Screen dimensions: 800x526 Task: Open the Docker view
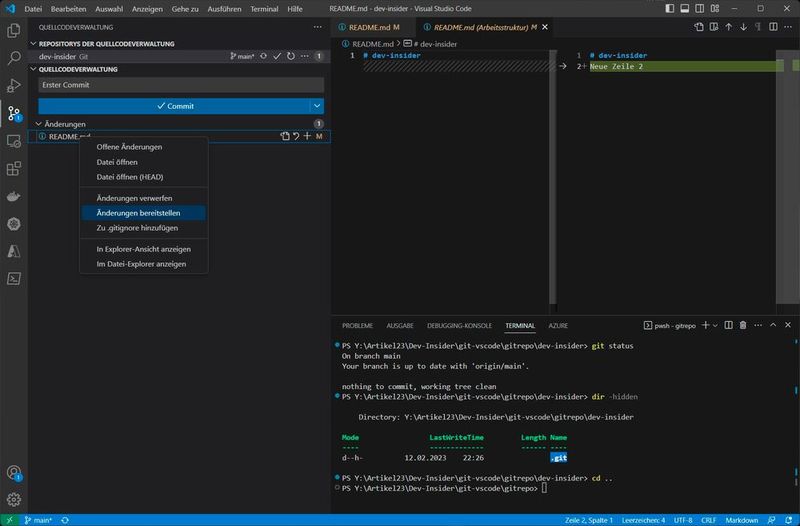(x=14, y=196)
